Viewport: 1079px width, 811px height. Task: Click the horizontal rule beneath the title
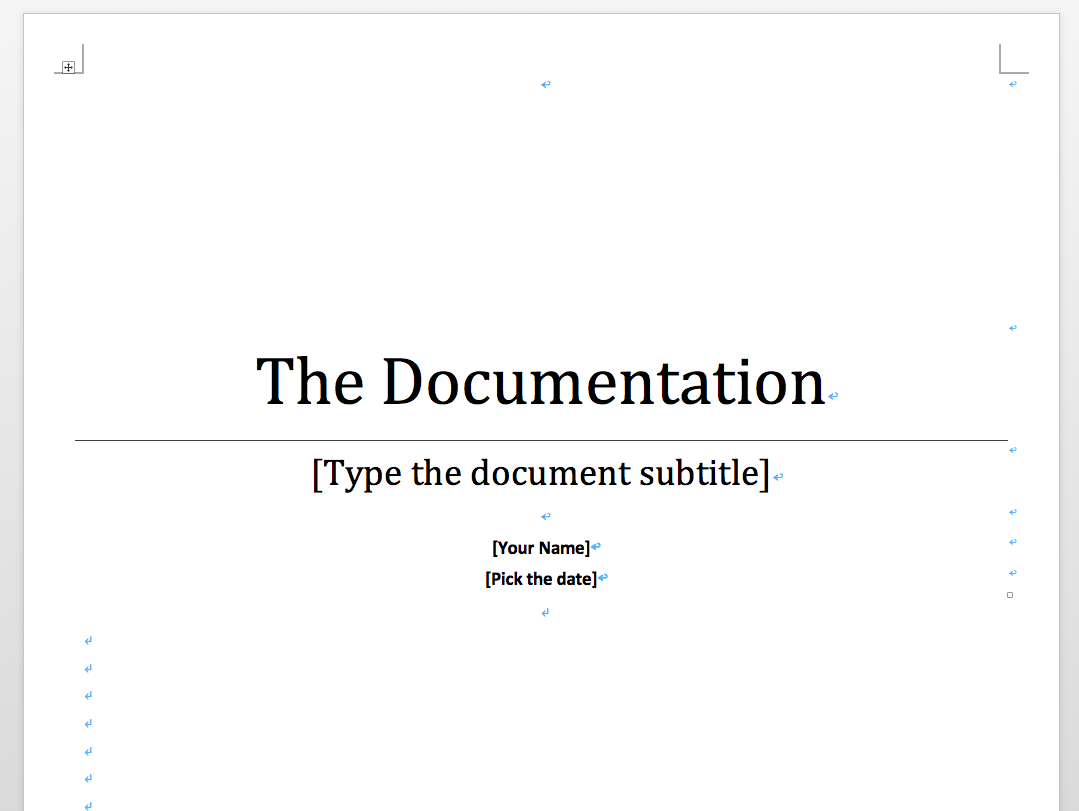click(541, 440)
